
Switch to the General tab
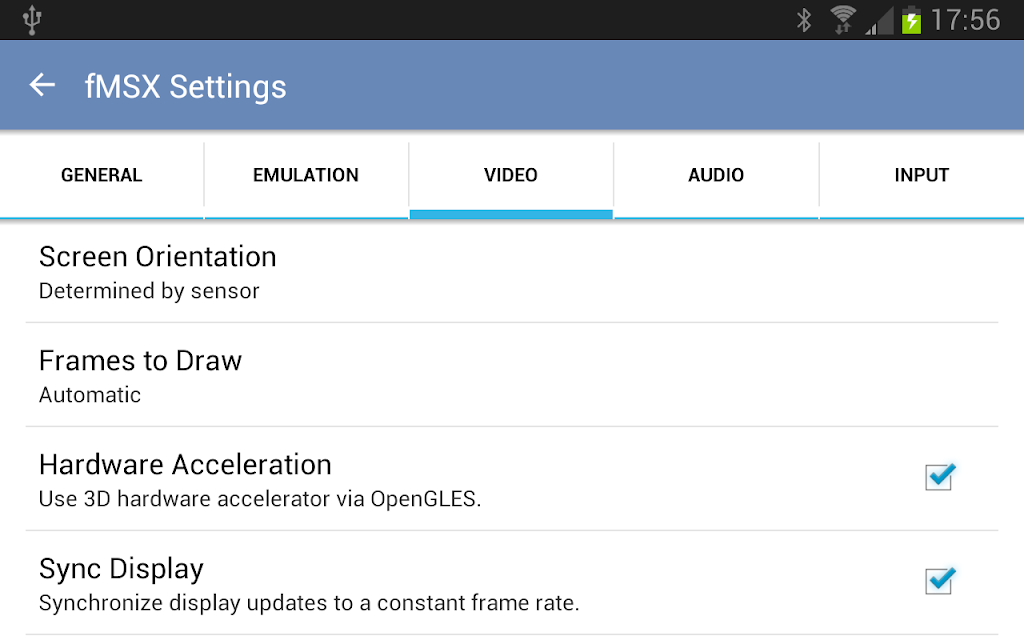[x=102, y=175]
